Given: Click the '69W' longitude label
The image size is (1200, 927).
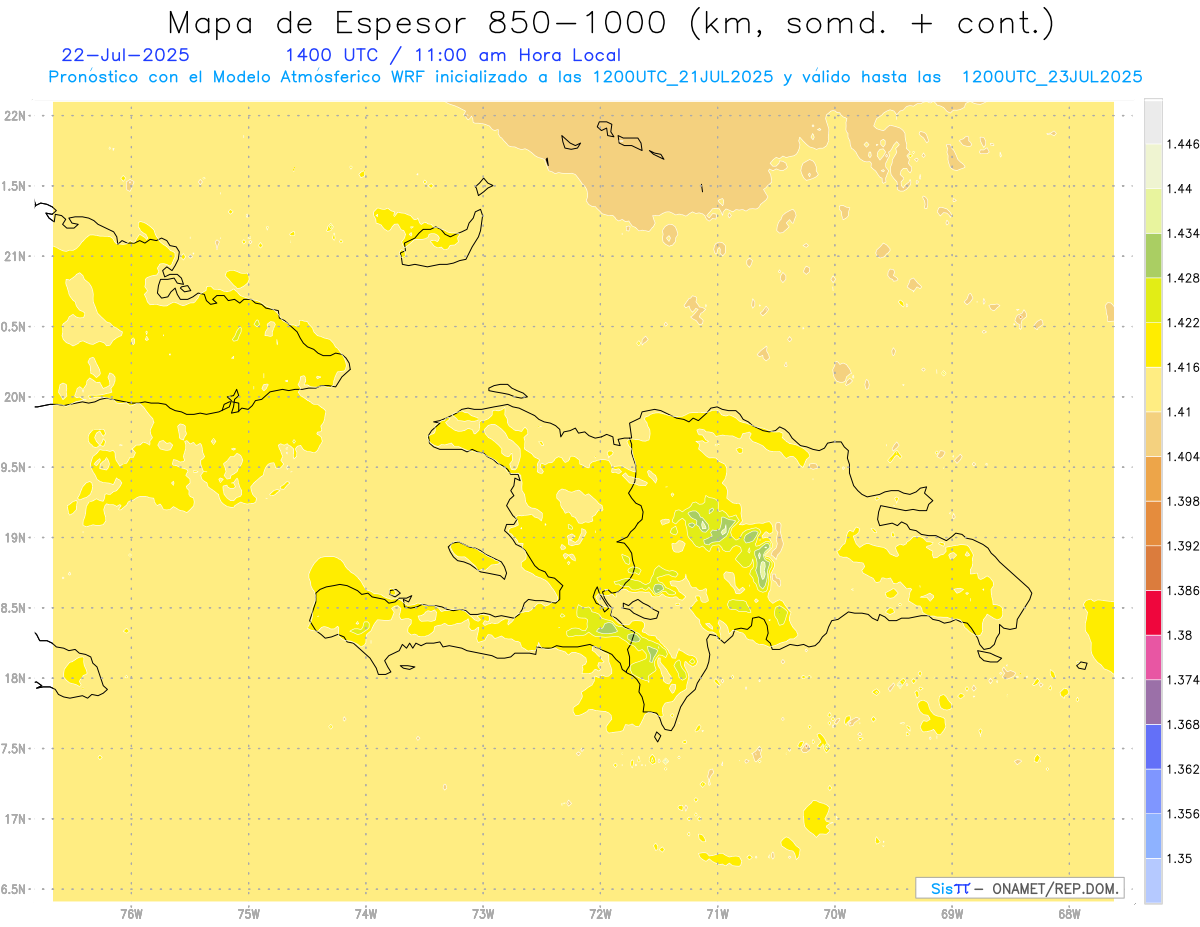Looking at the screenshot, I should point(952,914).
